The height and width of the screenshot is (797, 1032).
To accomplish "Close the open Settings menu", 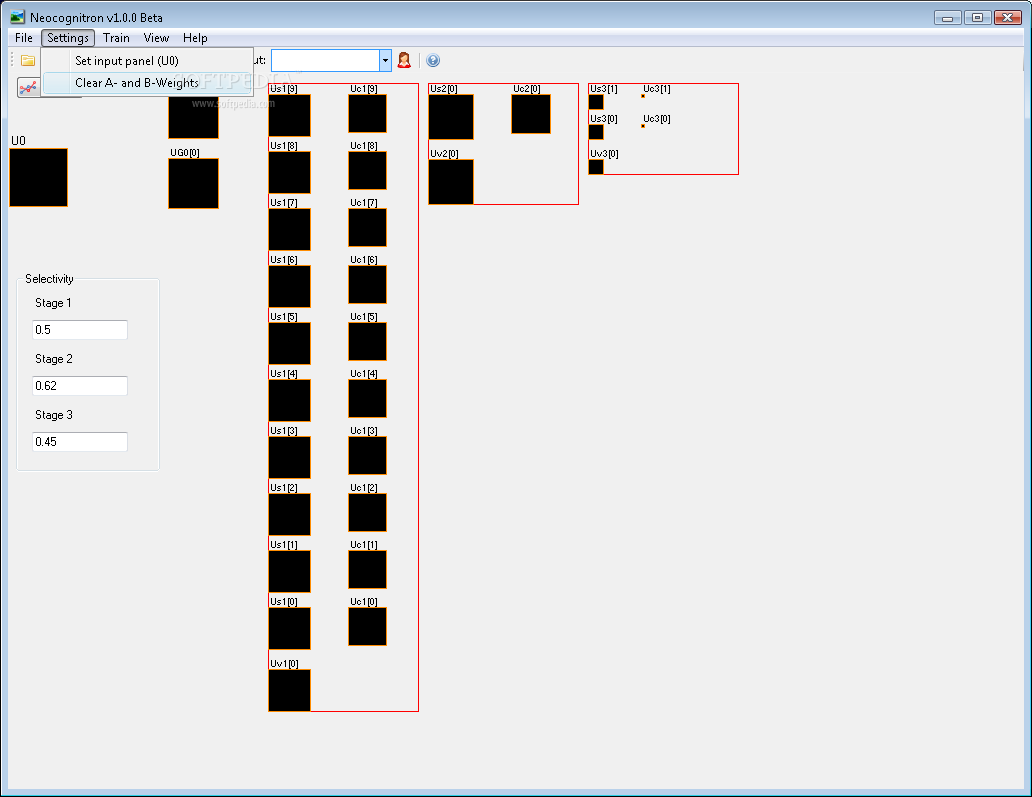I will [x=68, y=38].
